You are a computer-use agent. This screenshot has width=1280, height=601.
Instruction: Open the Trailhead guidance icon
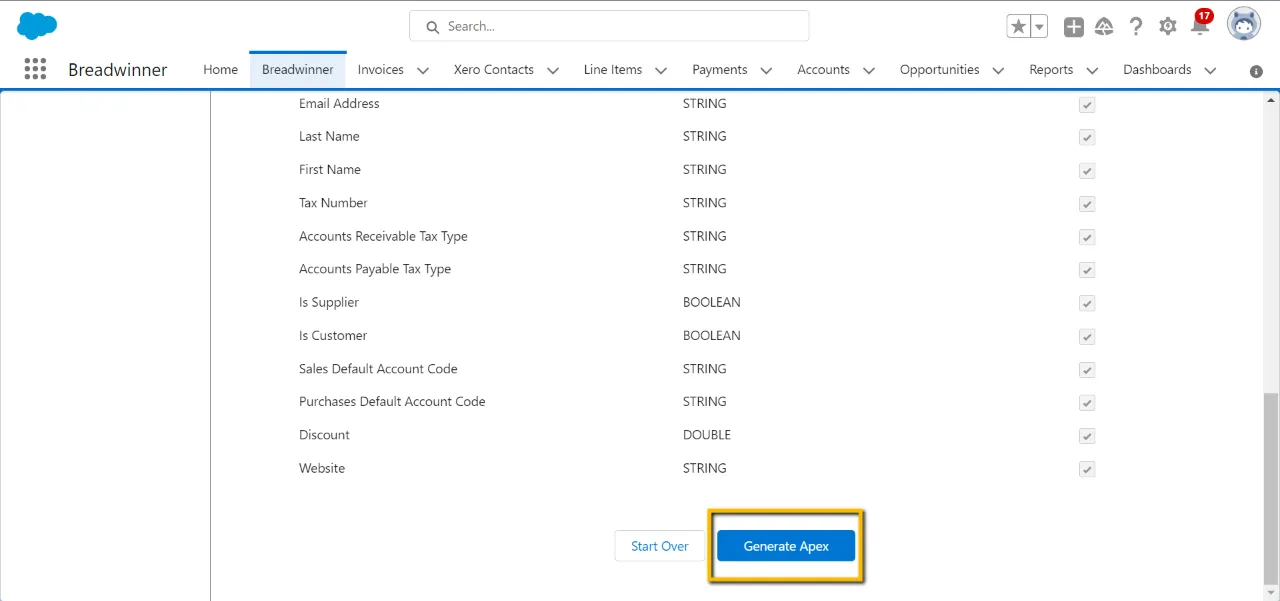(1104, 27)
